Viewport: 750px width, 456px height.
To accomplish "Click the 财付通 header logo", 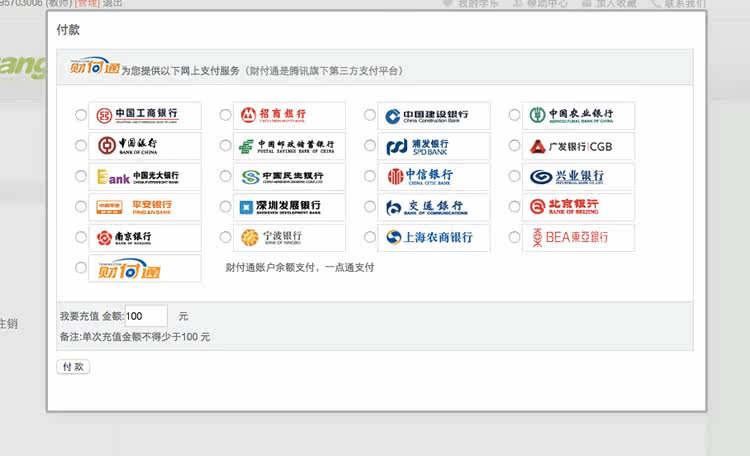I will point(95,67).
